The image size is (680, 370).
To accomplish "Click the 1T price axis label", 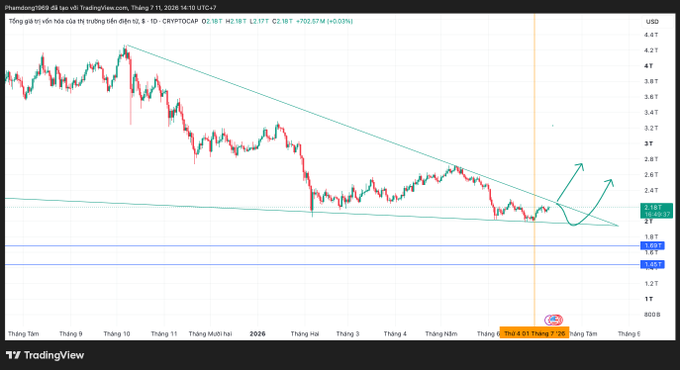I will point(648,299).
